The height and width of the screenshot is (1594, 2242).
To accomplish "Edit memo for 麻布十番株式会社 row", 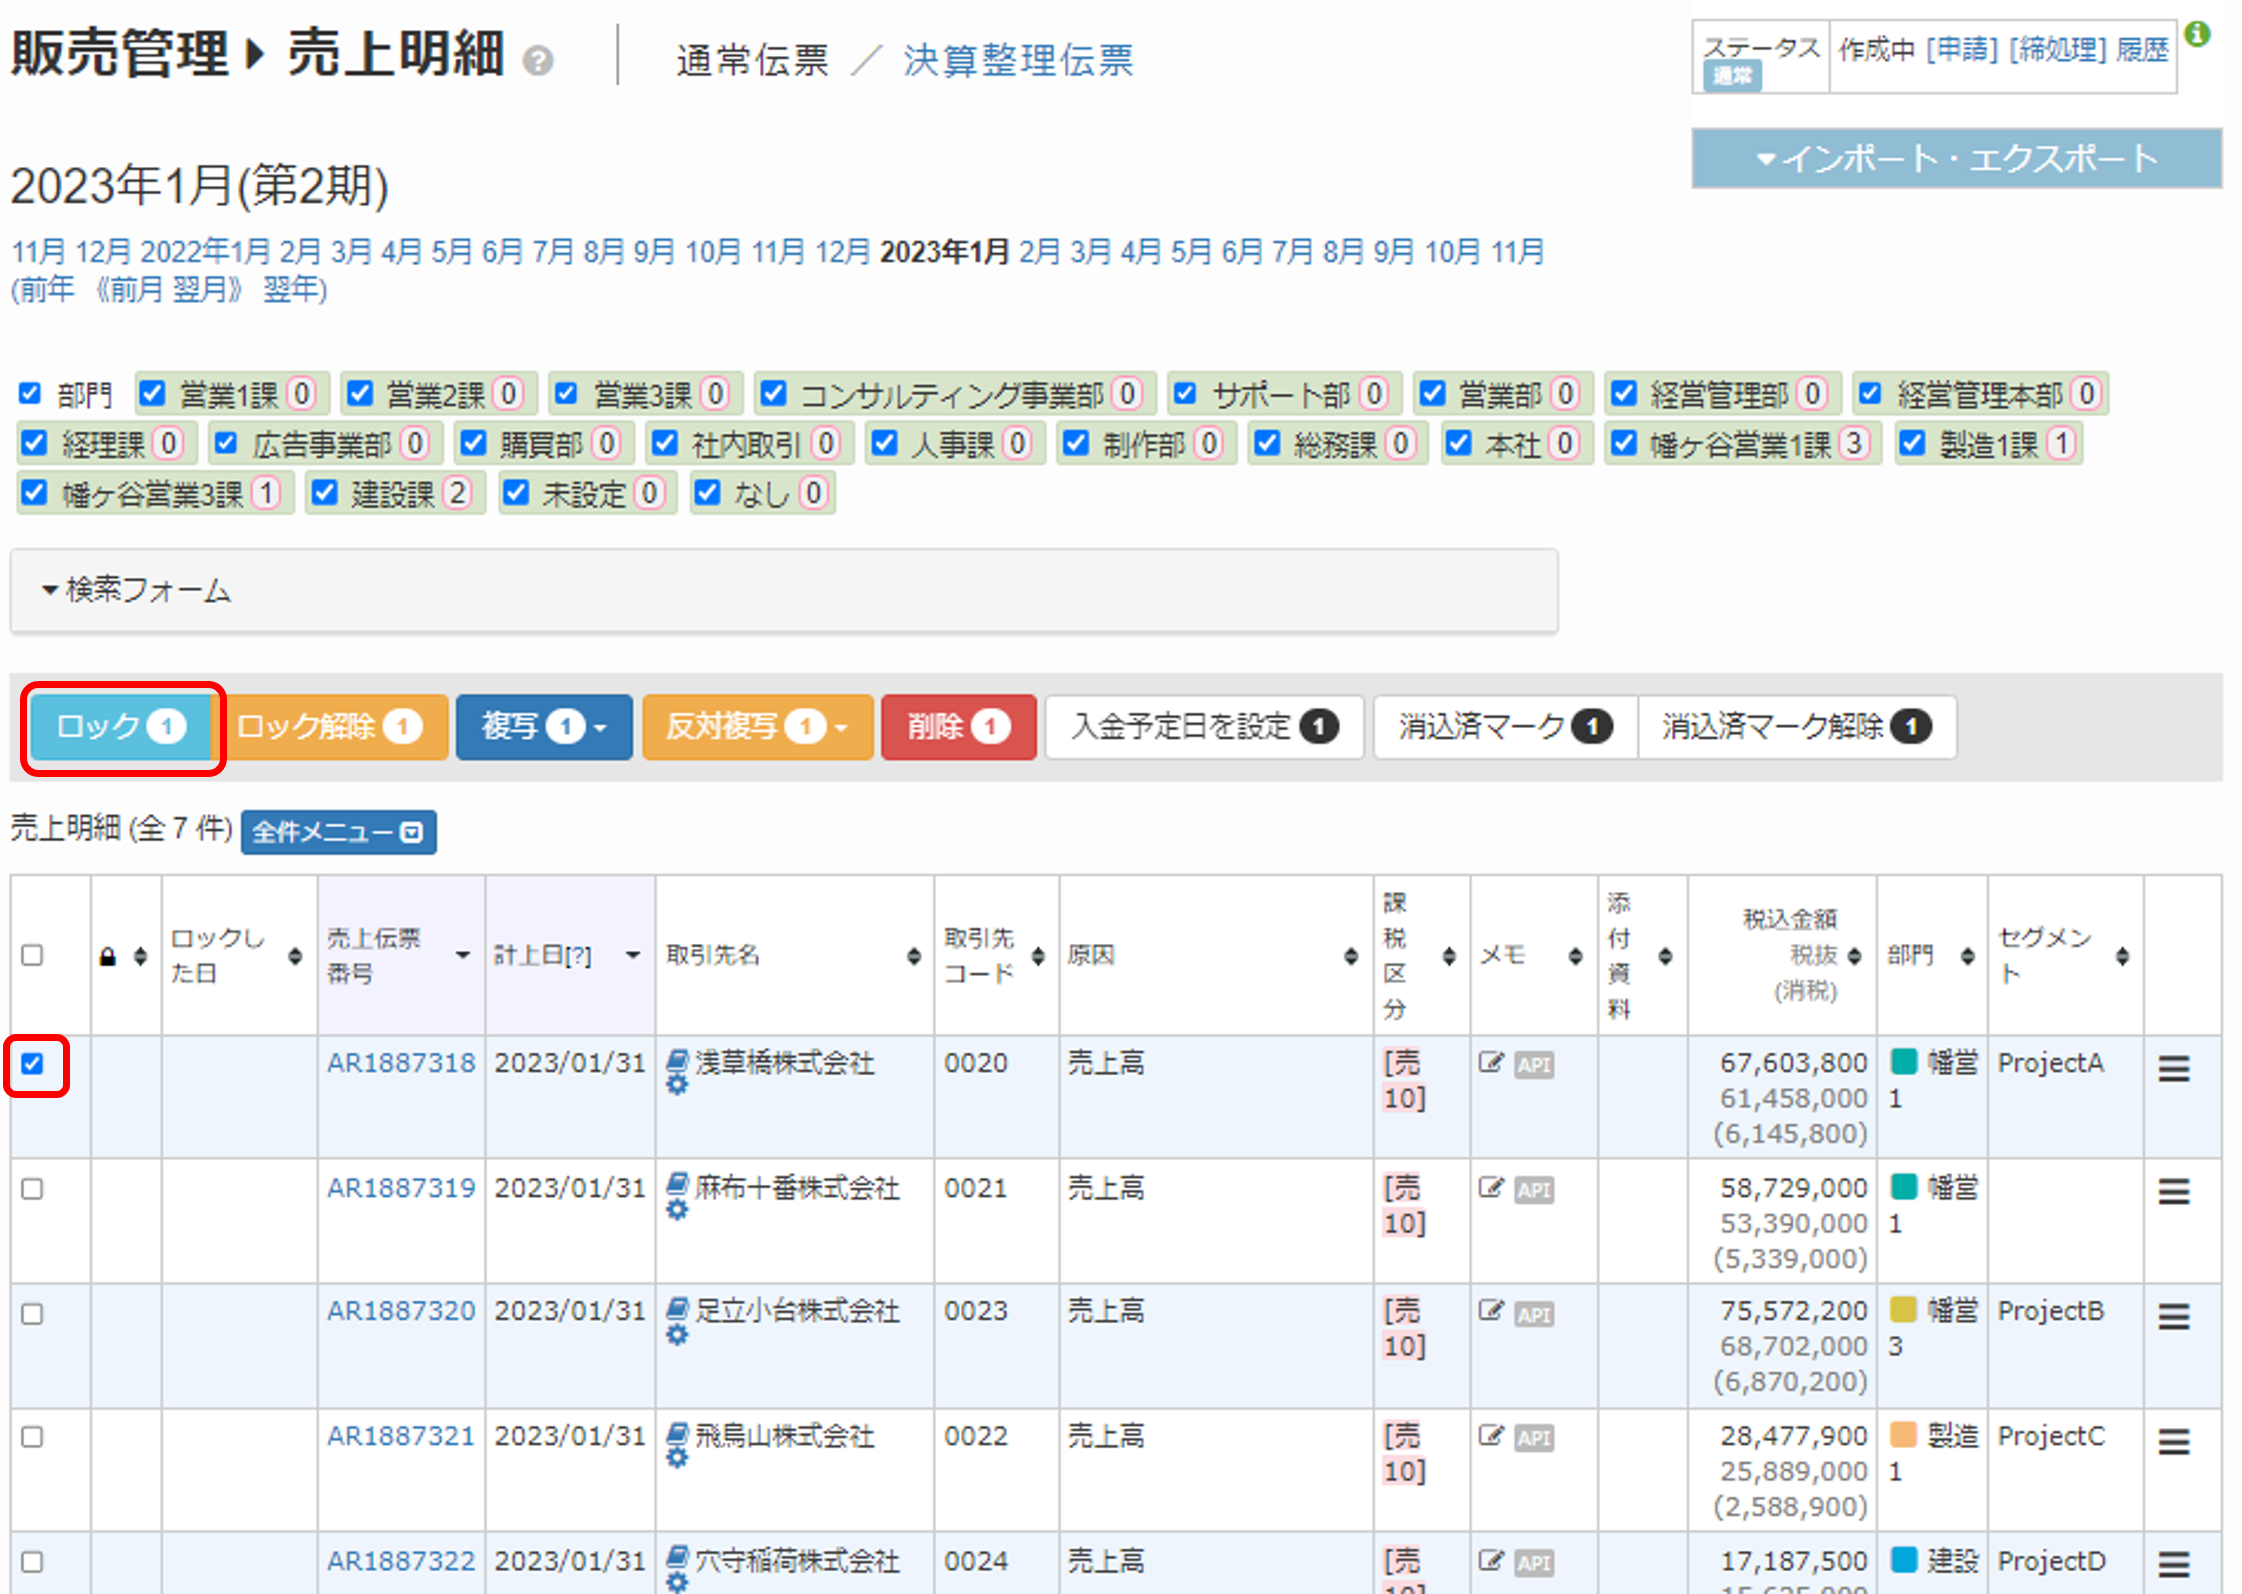I will coord(1491,1188).
